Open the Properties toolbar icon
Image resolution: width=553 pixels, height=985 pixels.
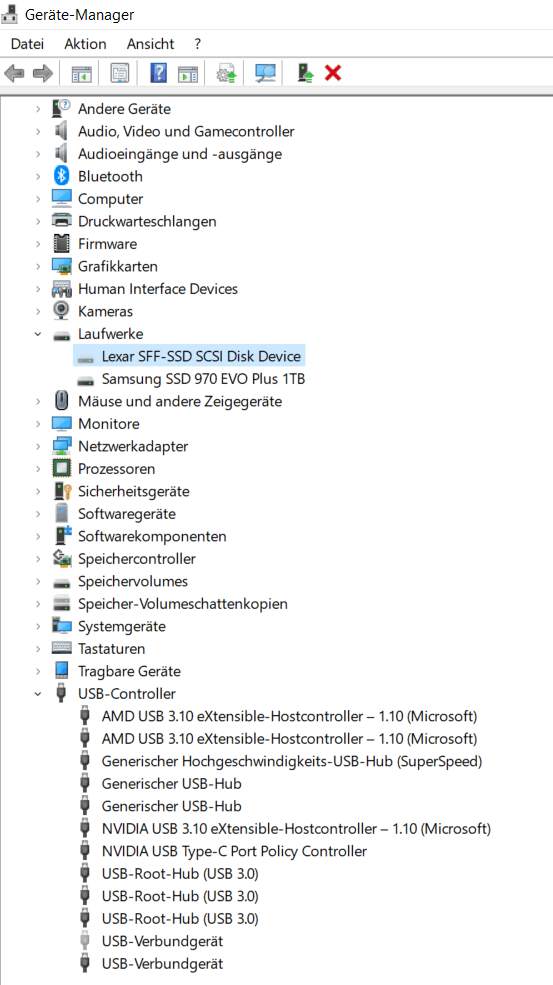(x=119, y=73)
